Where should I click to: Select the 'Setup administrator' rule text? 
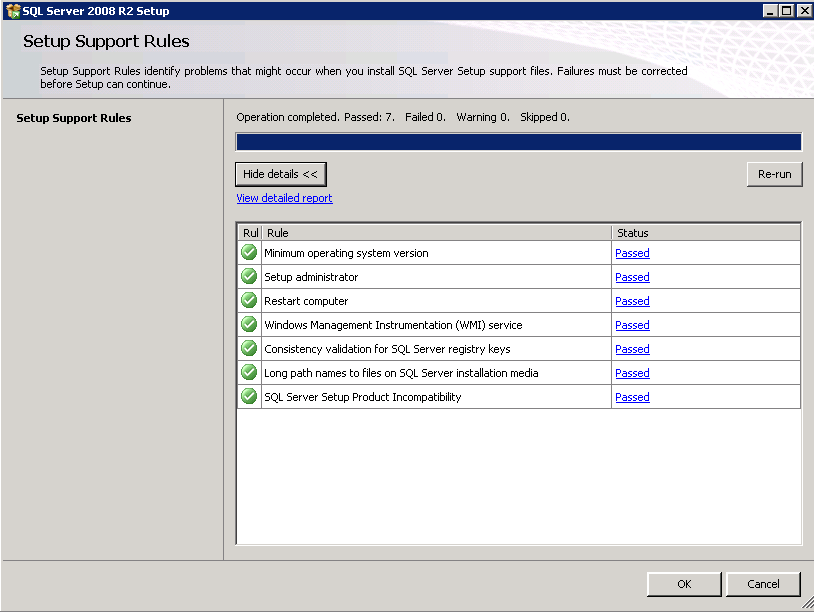311,277
